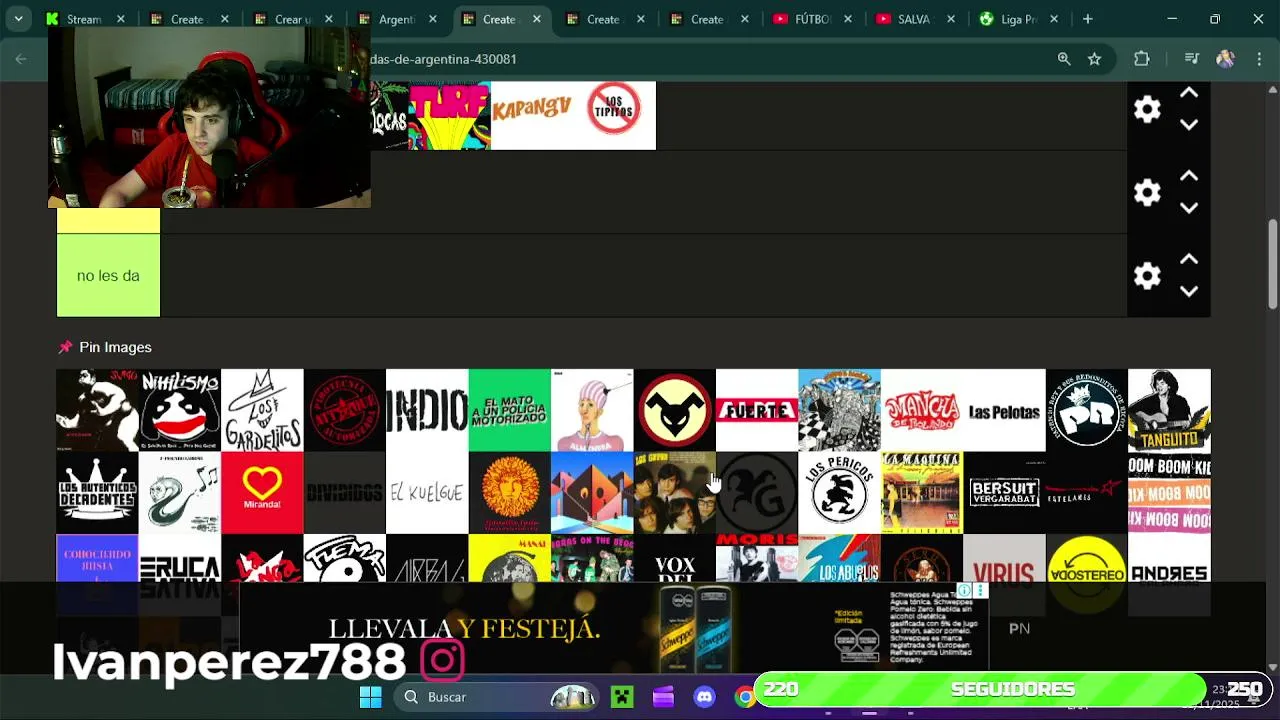
Task: Click the browser zoom magnifier icon
Action: pyautogui.click(x=1064, y=59)
